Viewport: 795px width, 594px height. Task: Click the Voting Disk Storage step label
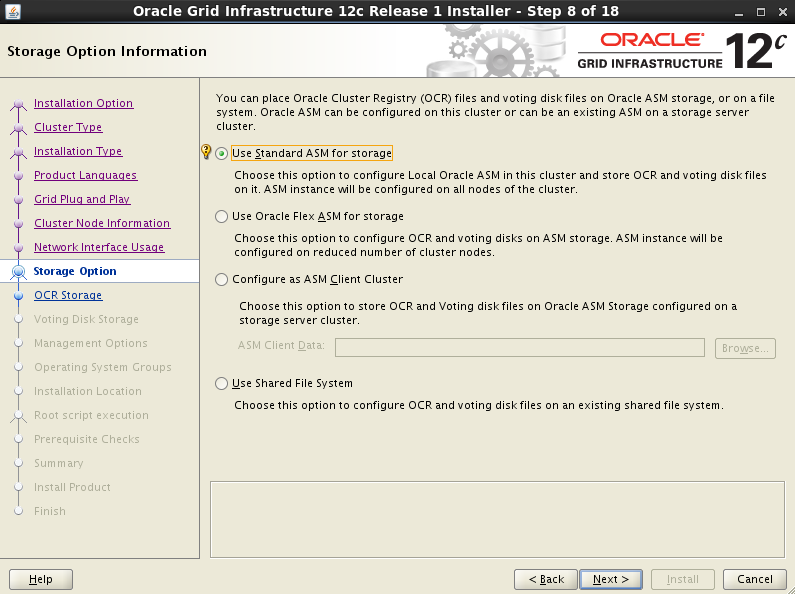86,319
